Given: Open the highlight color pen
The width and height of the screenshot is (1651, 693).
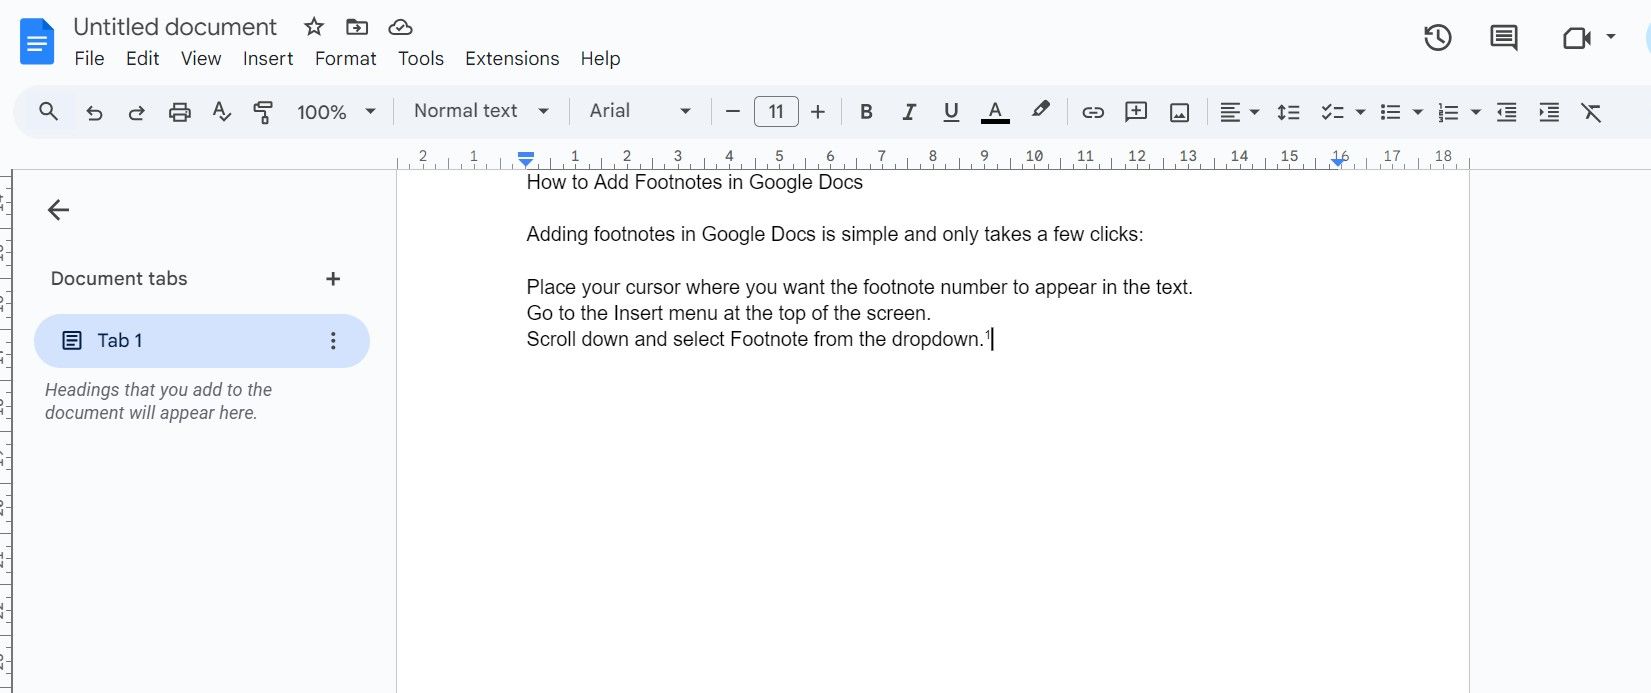Looking at the screenshot, I should coord(1041,110).
